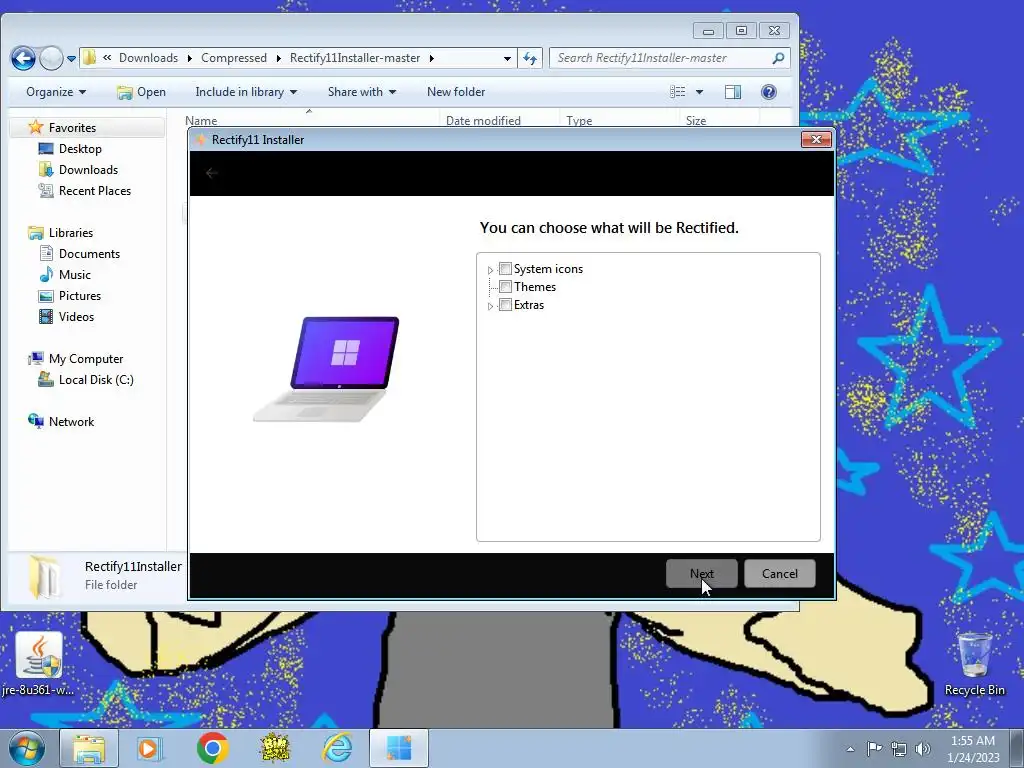Toggle the preview pane icon
The image size is (1024, 768).
click(733, 92)
